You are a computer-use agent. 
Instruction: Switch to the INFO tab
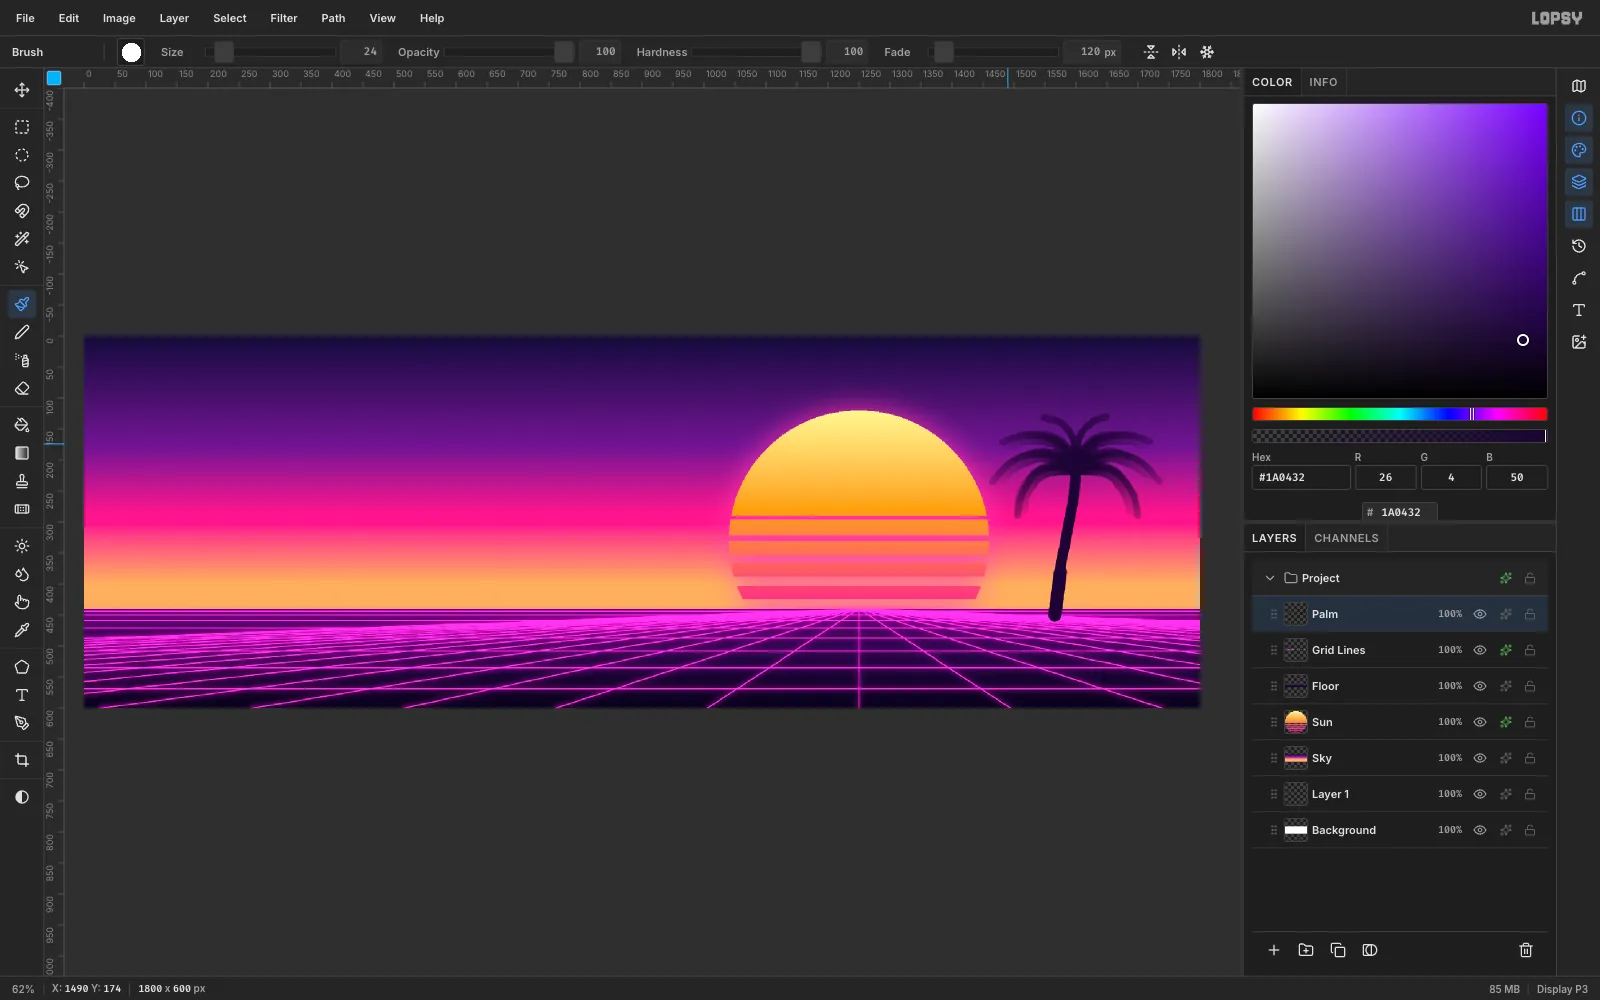(1323, 82)
